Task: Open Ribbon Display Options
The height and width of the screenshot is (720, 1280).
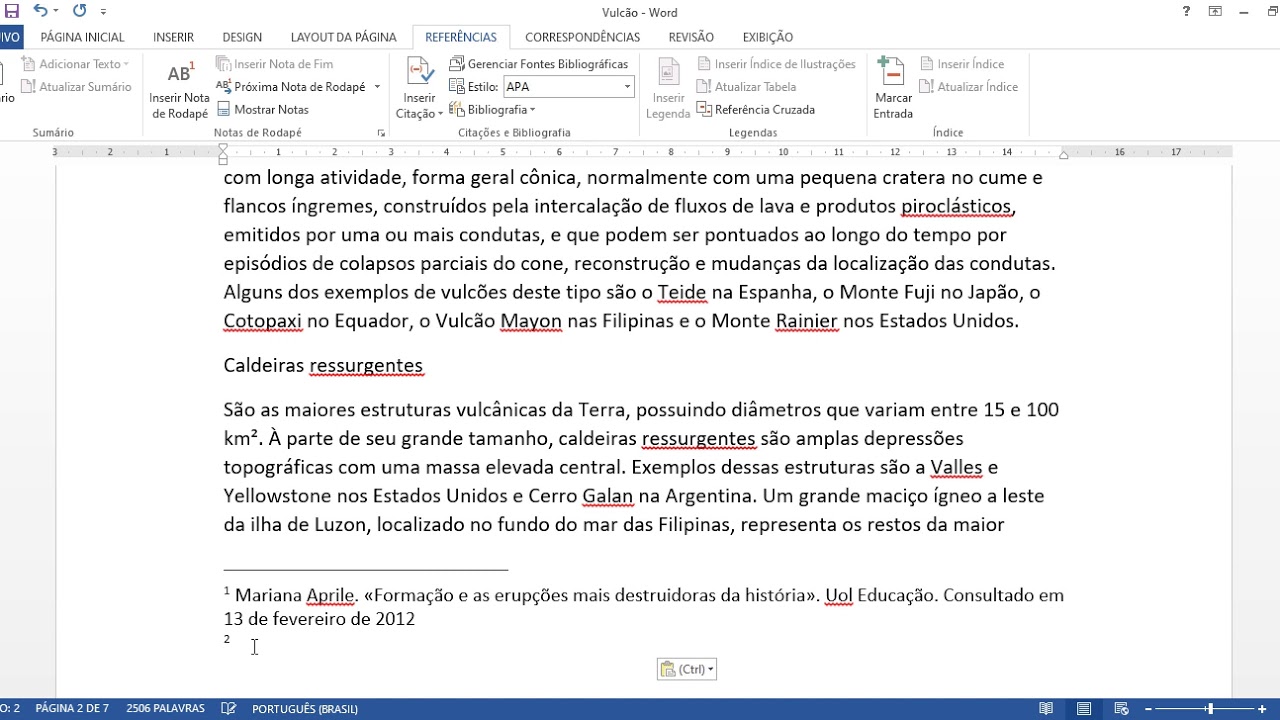Action: click(1215, 12)
